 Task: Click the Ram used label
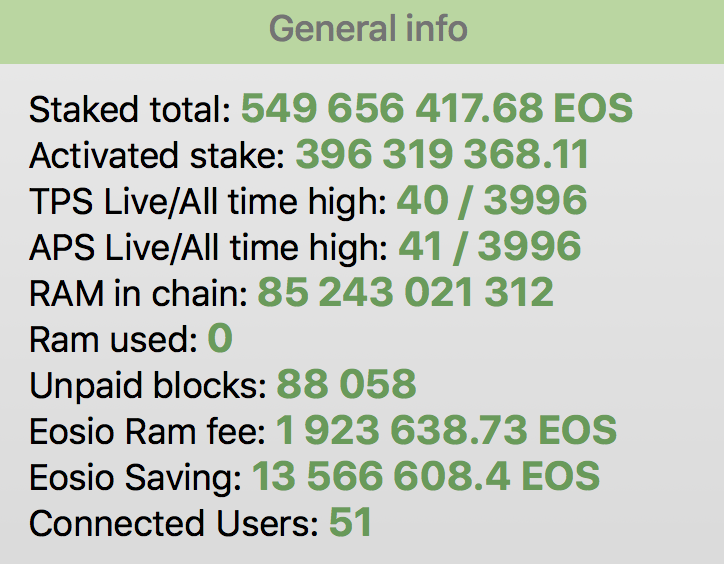[114, 340]
